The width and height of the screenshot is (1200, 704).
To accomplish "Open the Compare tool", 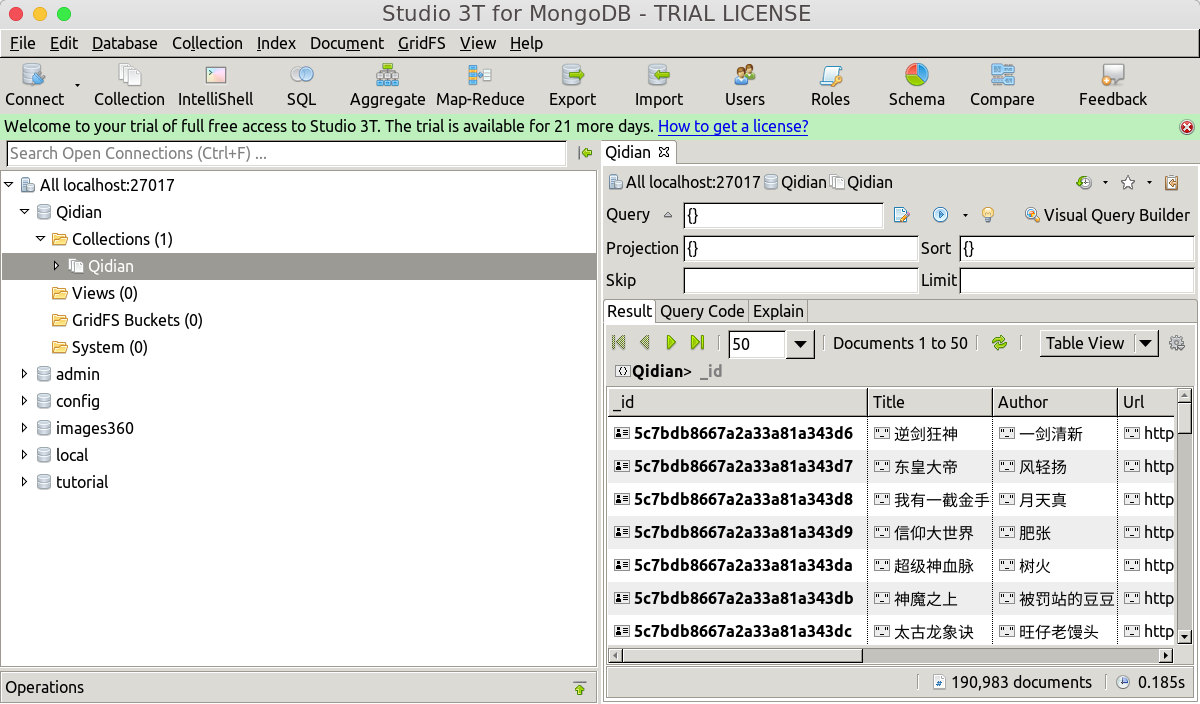I will coord(1002,85).
